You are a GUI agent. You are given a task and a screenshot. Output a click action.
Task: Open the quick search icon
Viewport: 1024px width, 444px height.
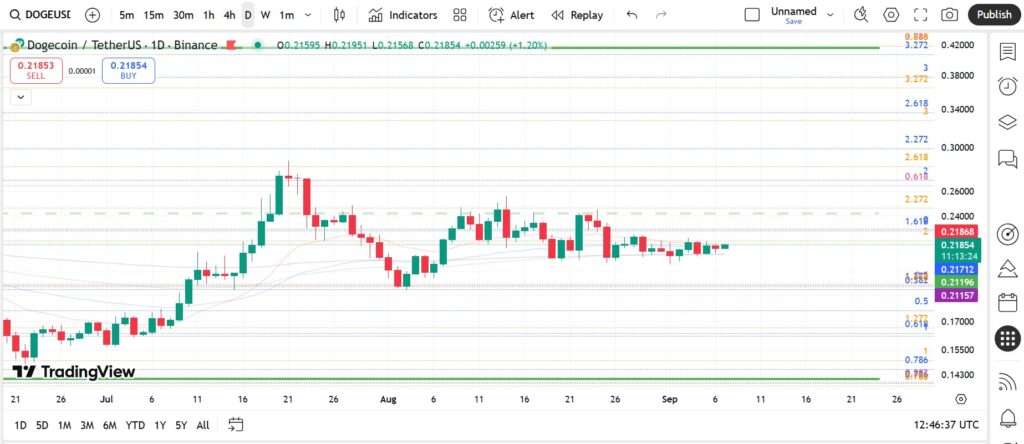pyautogui.click(x=861, y=14)
